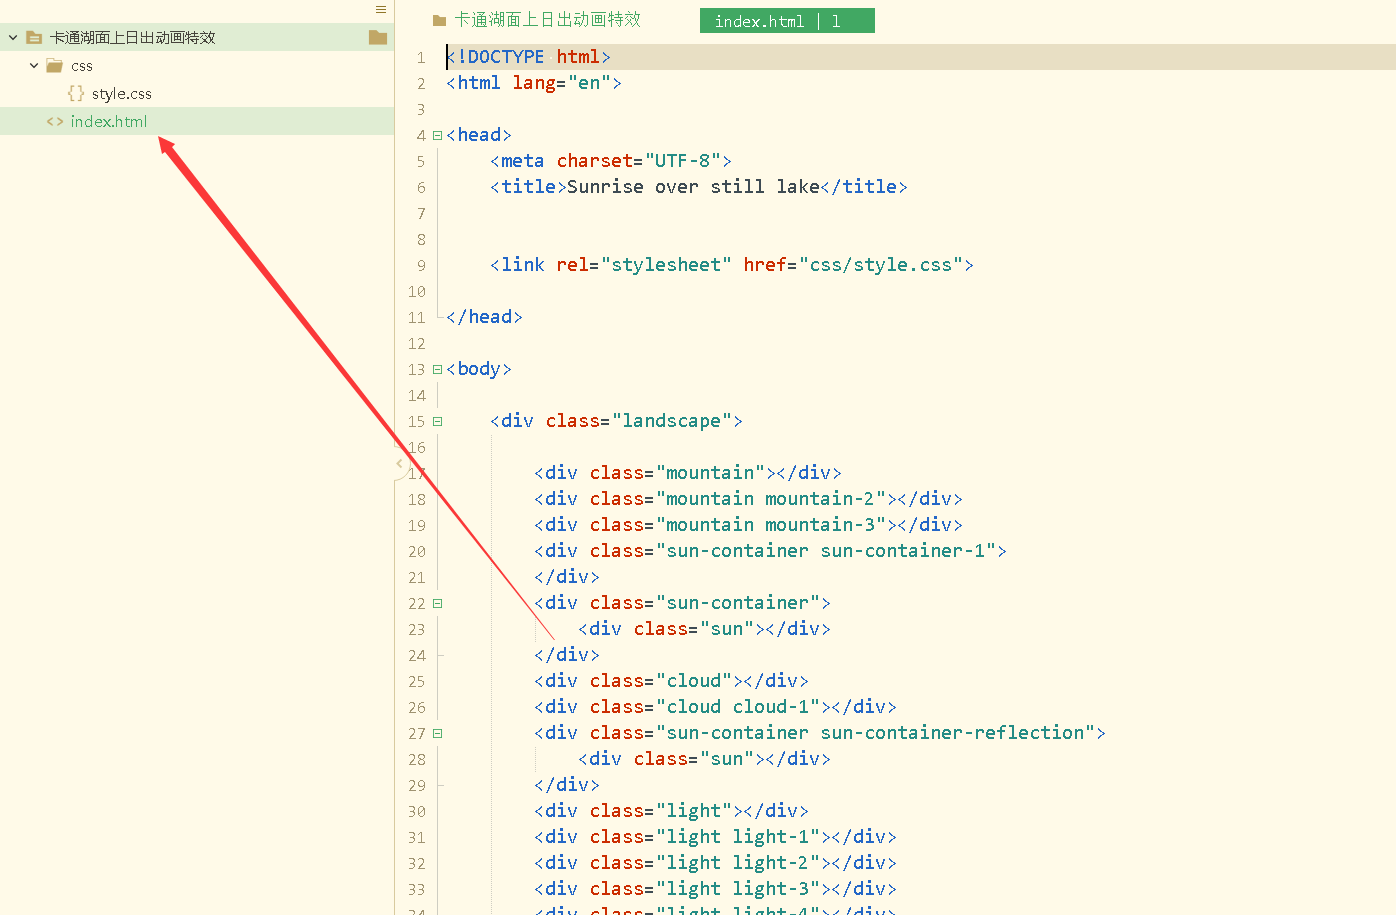The width and height of the screenshot is (1396, 915).
Task: Click the class="landscape" attribute
Action: click(638, 421)
